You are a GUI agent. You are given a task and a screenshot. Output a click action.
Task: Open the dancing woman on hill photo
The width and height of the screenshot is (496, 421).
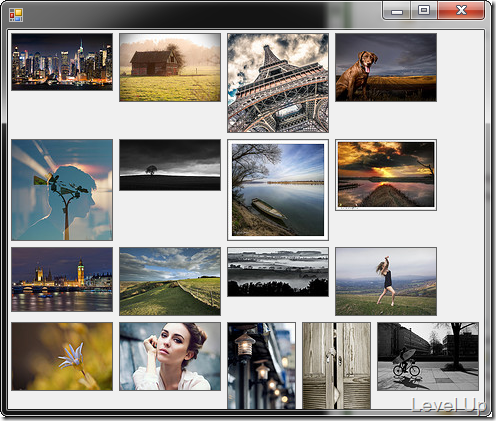coord(386,281)
